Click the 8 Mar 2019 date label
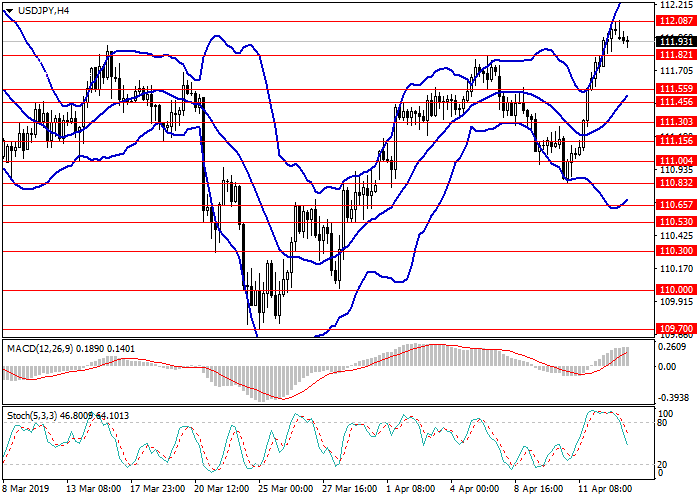This screenshot has height=500, width=700. (x=27, y=490)
